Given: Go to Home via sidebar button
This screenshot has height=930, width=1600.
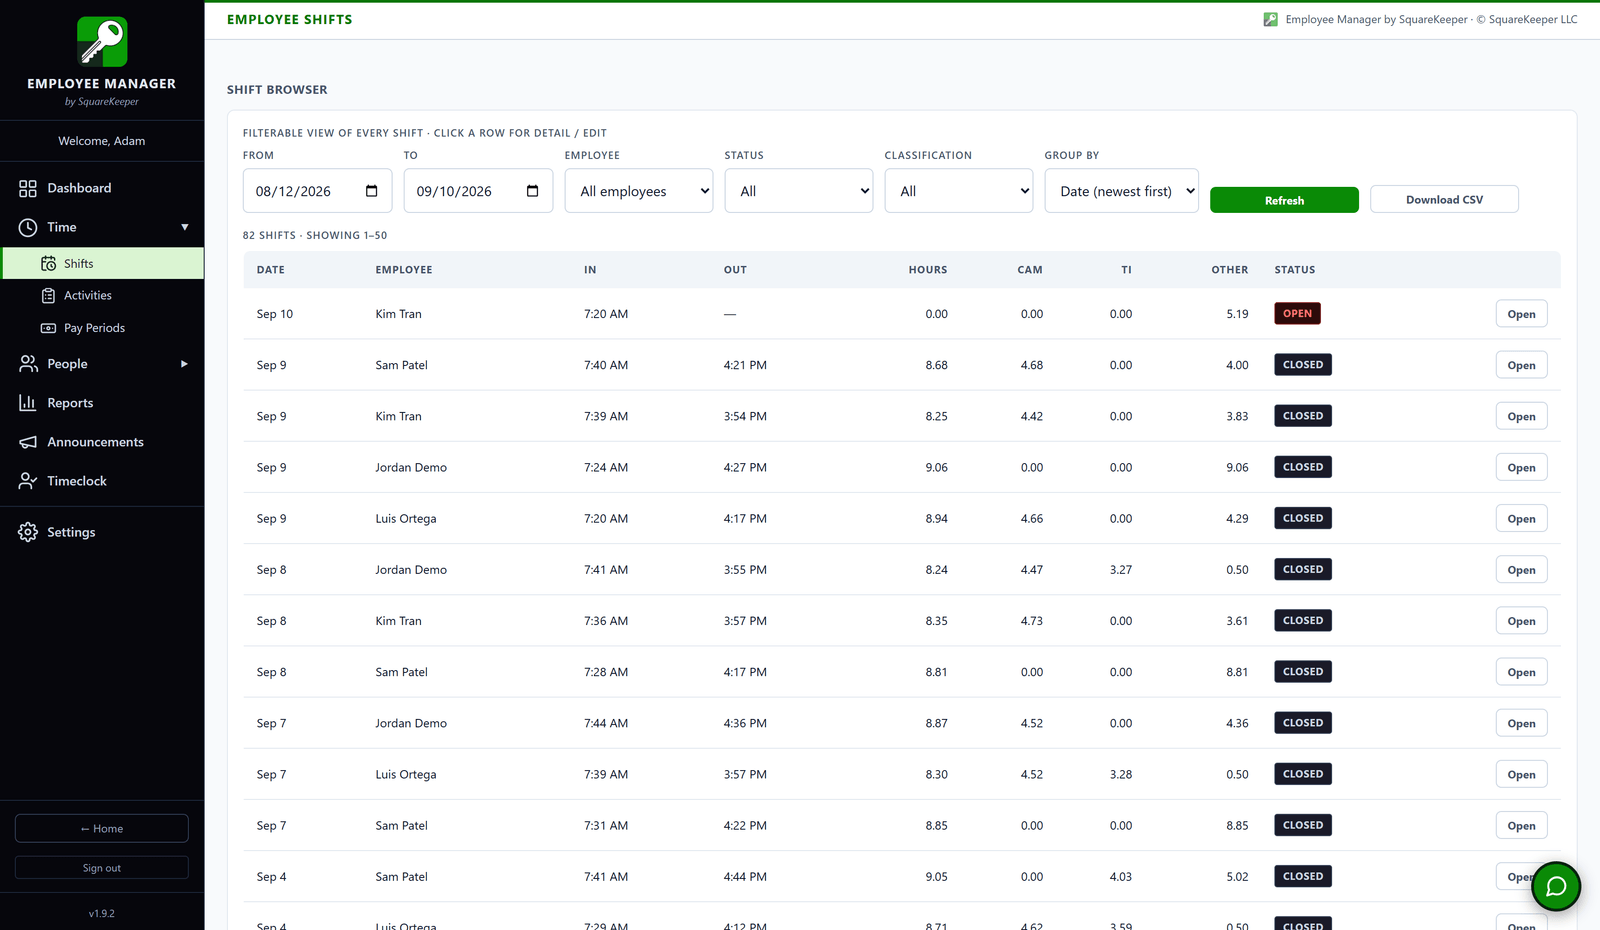Looking at the screenshot, I should (102, 828).
